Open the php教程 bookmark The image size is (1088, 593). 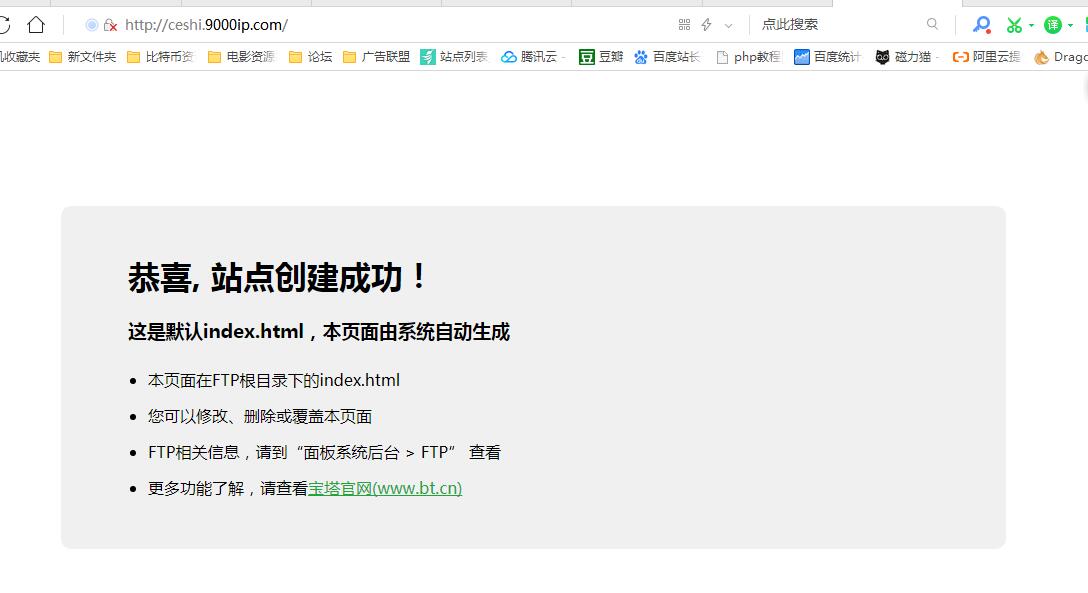[749, 57]
